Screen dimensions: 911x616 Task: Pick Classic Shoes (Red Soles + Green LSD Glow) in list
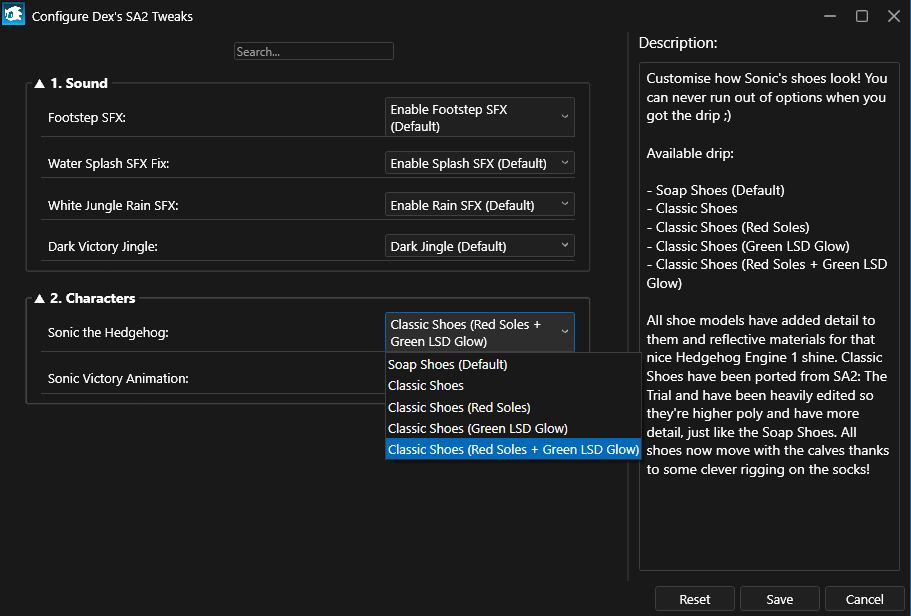(x=512, y=449)
